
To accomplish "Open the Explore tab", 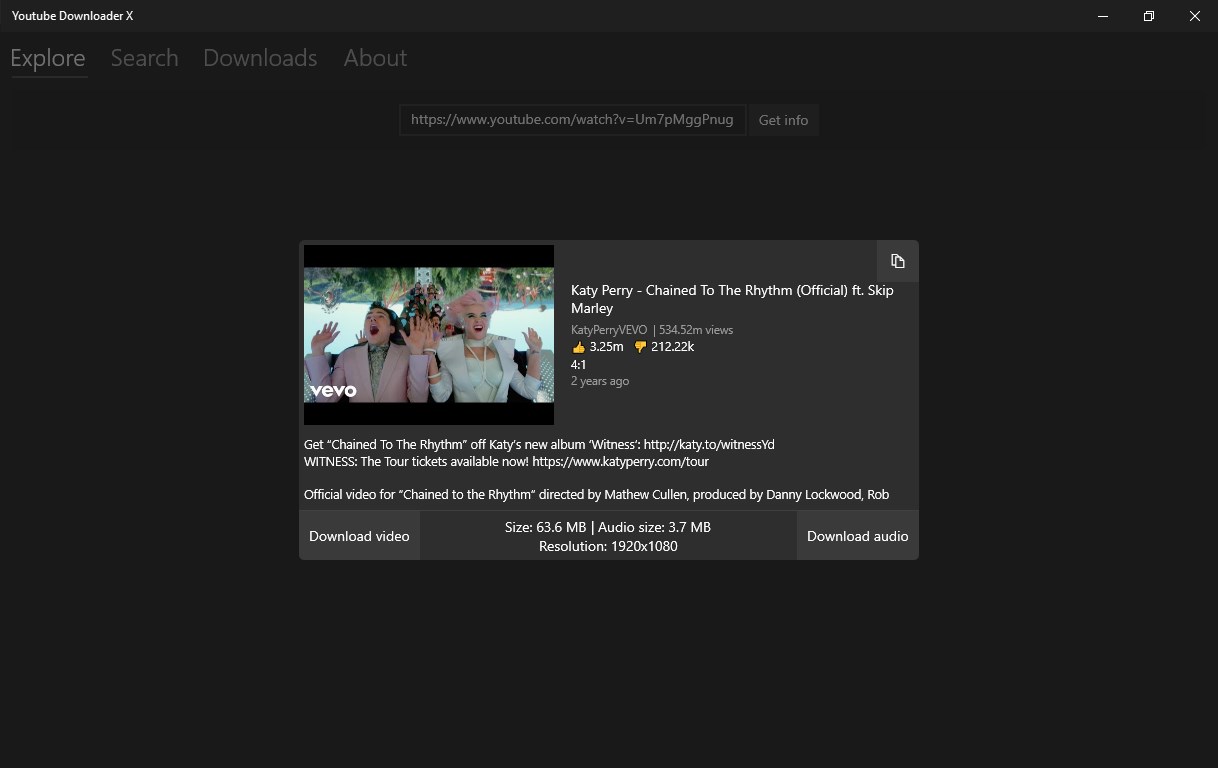I will pos(48,58).
